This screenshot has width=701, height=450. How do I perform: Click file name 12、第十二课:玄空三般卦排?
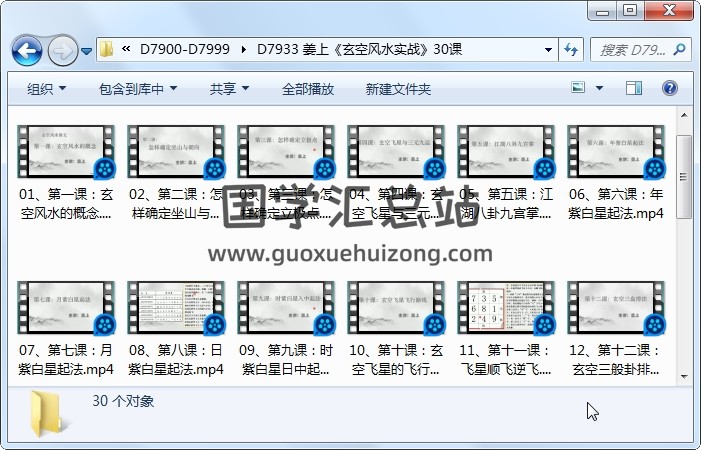point(616,360)
